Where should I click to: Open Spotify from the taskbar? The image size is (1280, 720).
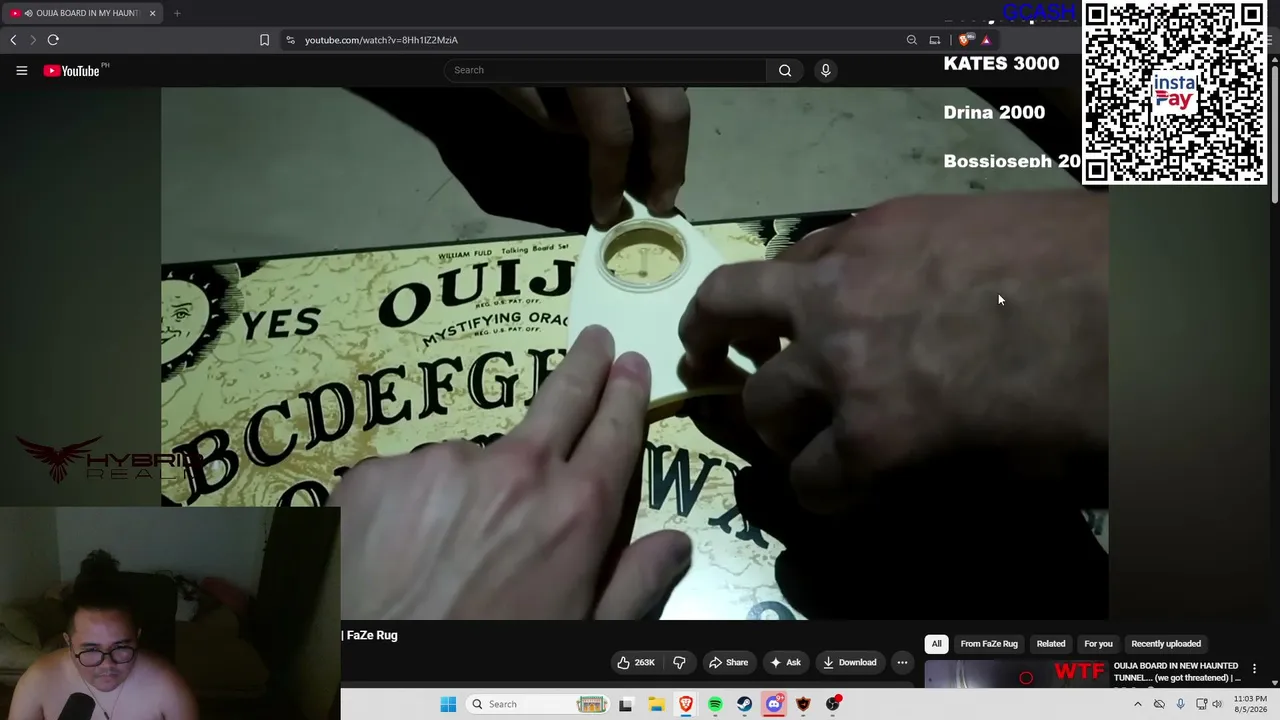[715, 704]
